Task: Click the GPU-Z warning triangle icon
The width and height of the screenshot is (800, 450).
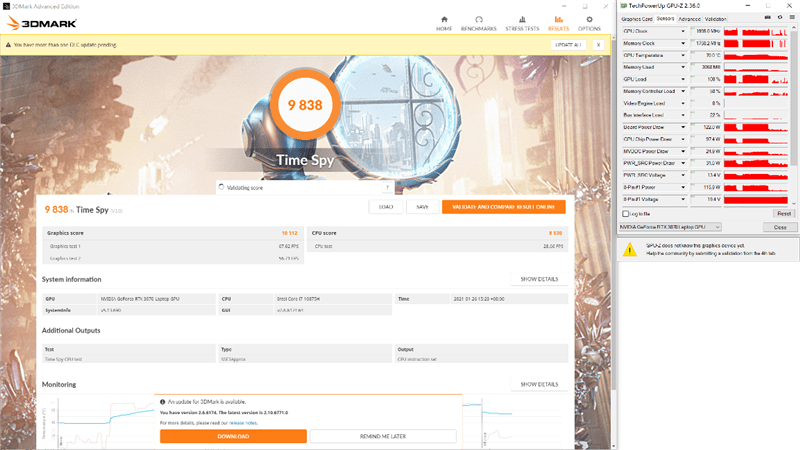Action: pos(630,249)
